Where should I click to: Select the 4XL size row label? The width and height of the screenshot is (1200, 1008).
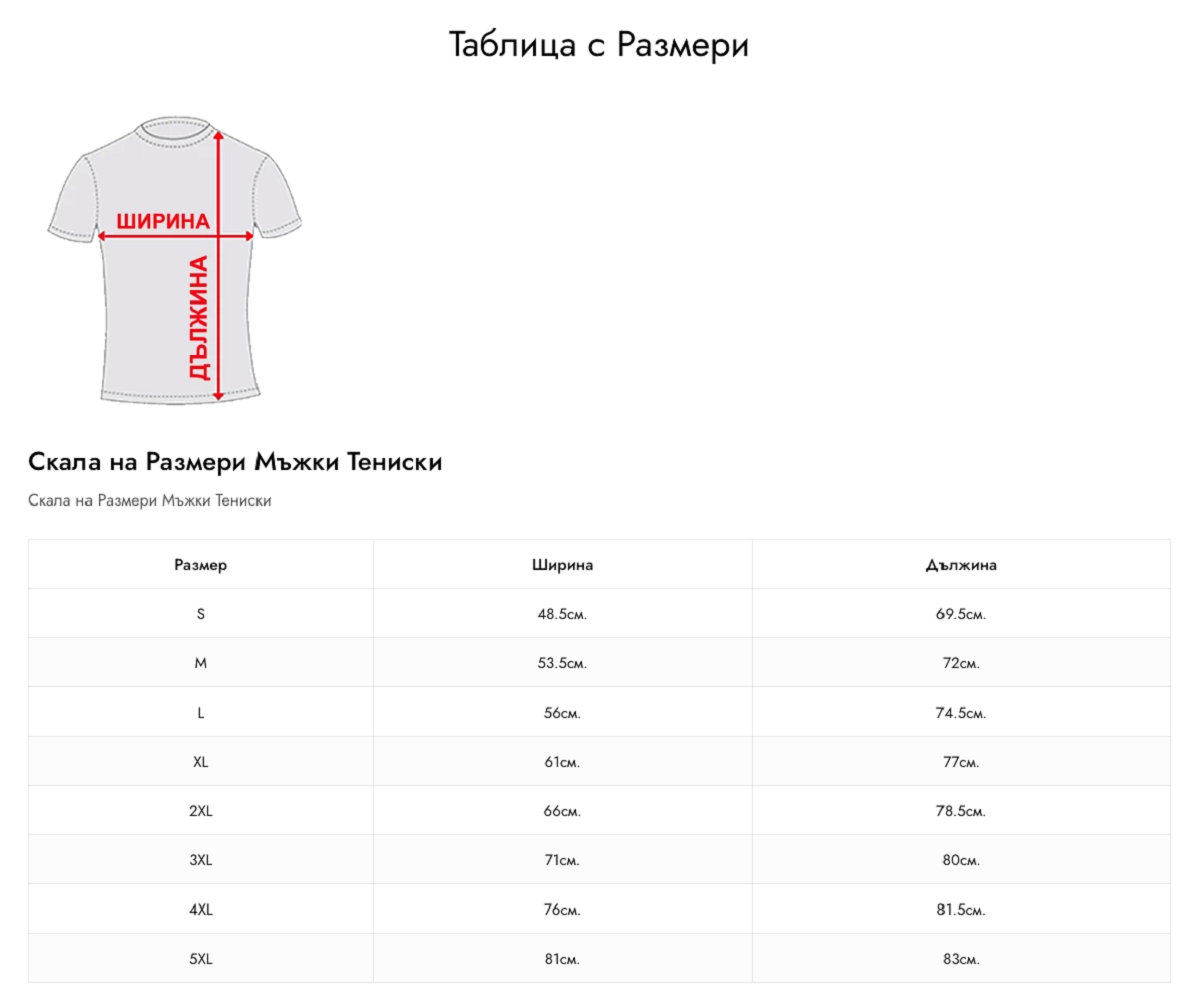click(200, 910)
